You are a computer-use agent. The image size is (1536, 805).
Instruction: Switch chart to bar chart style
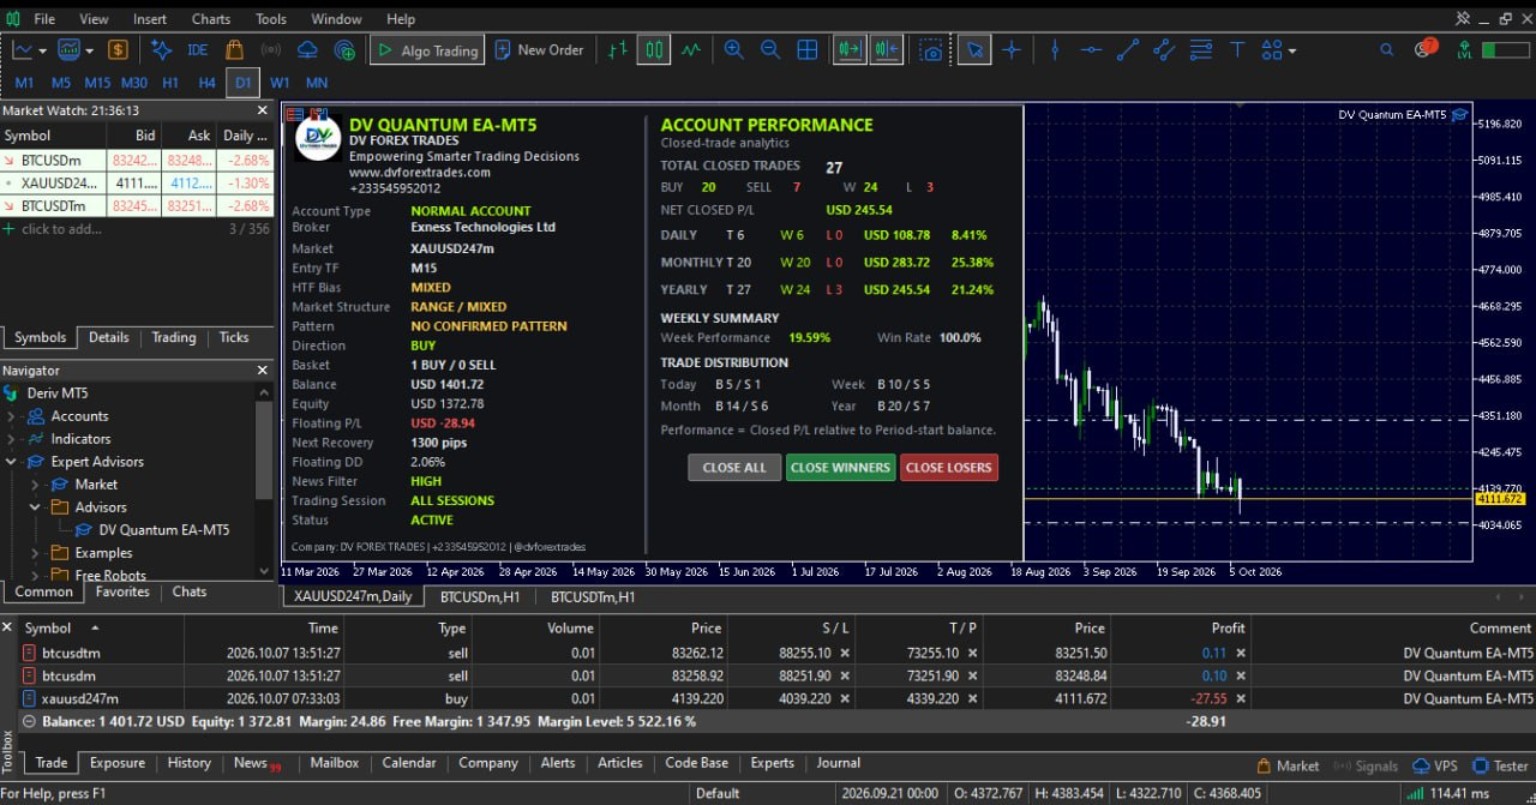point(617,50)
